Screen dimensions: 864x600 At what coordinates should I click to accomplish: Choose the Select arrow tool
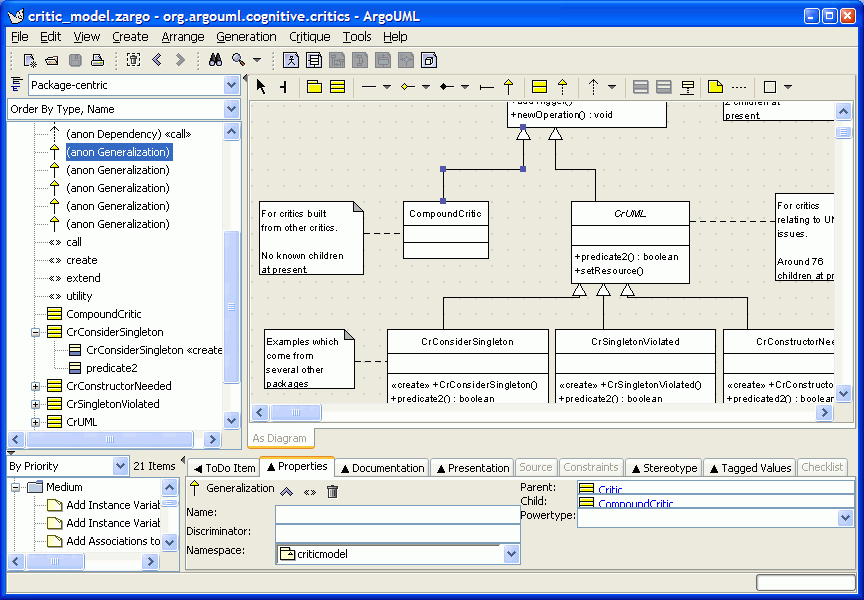261,87
